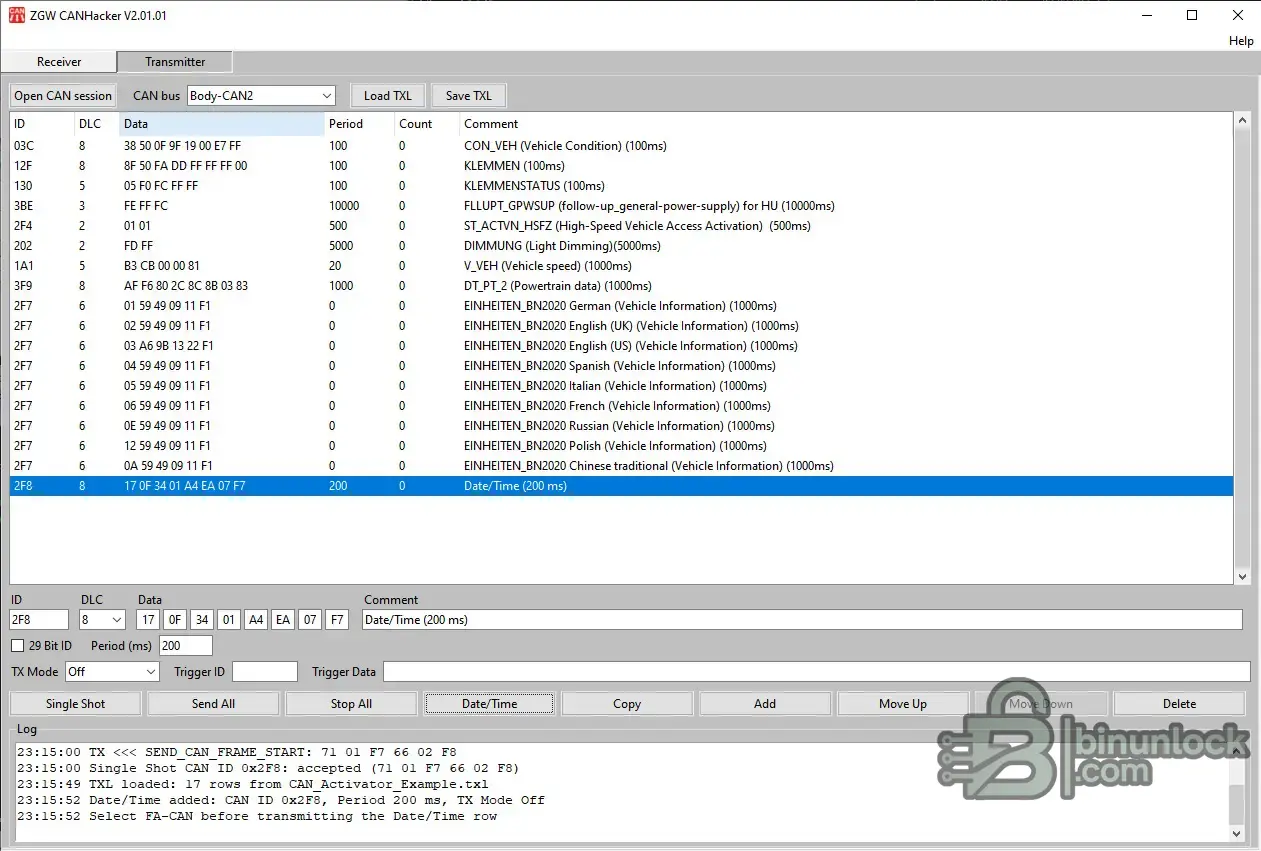Screen dimensions: 1261x851
Task: Click the ID input field showing 2F8
Action: click(x=39, y=620)
